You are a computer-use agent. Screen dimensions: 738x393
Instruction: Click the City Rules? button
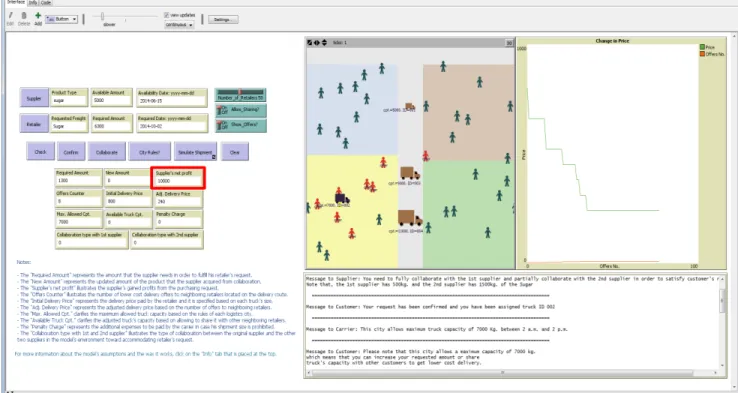[x=150, y=152]
